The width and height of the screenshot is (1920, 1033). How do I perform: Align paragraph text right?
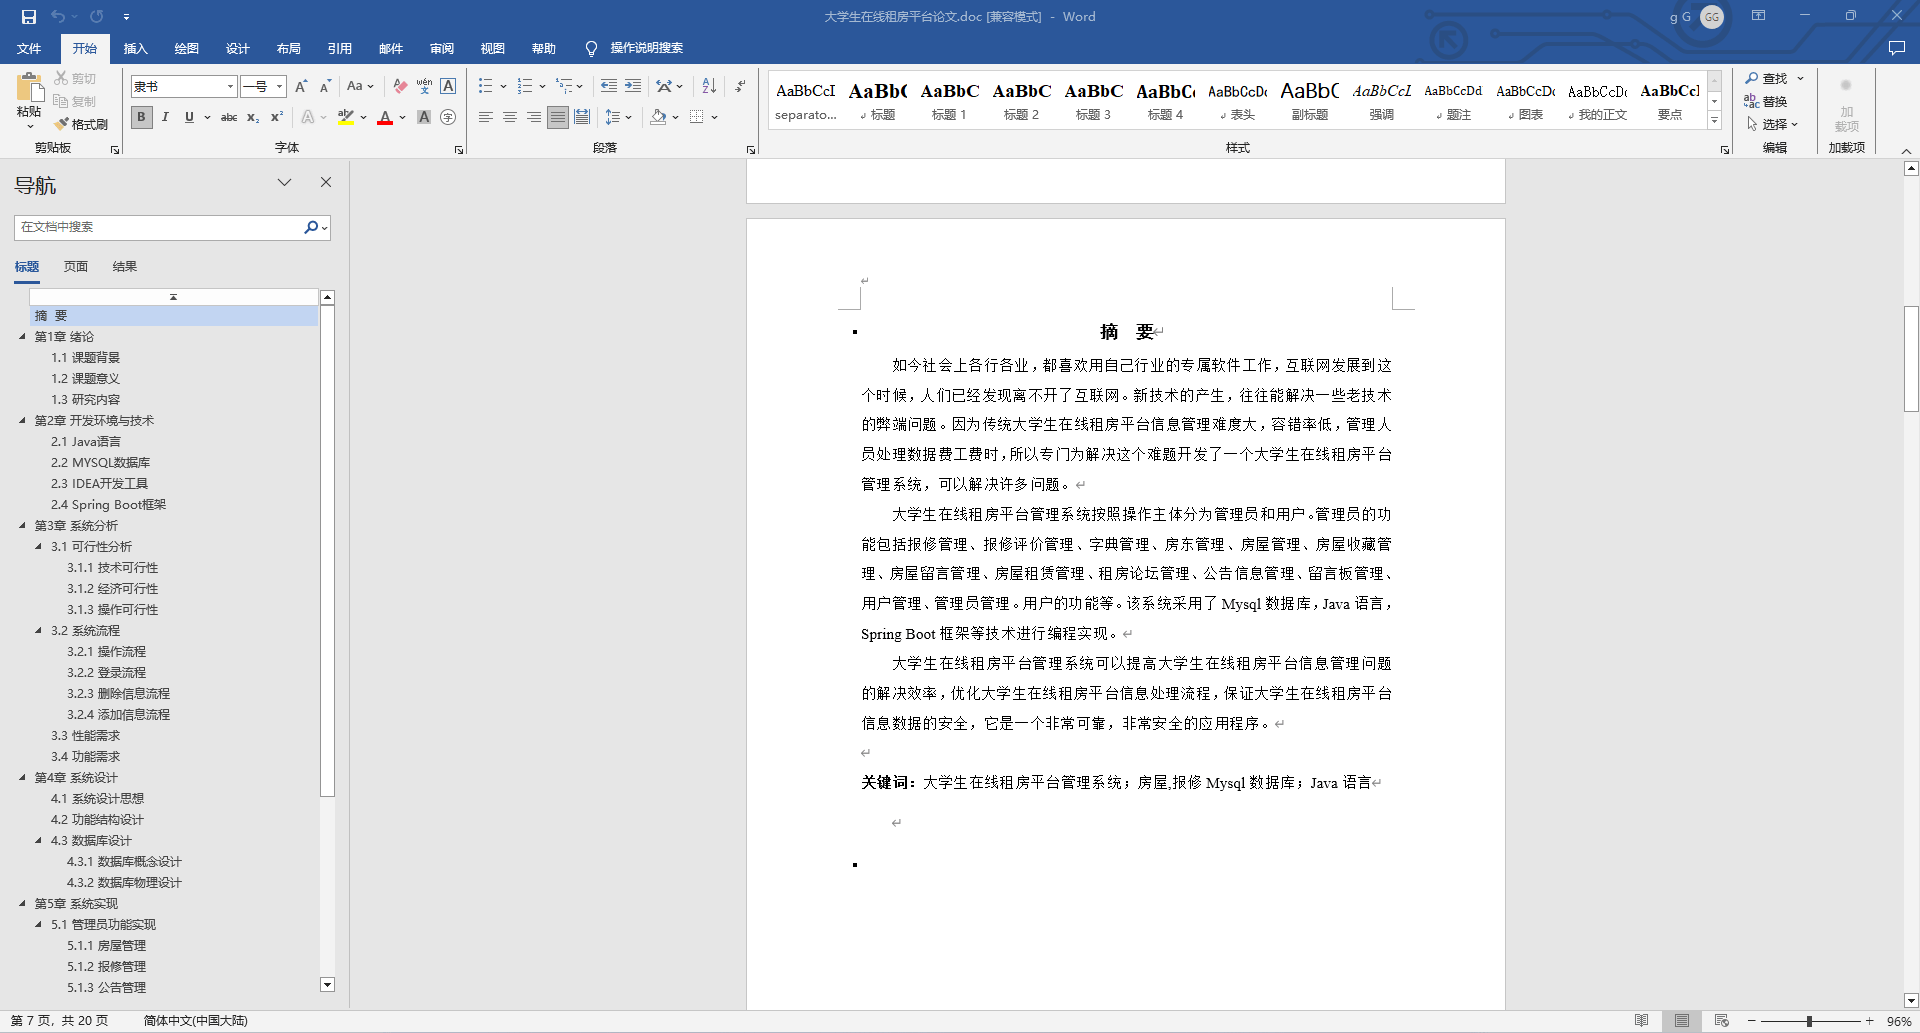click(534, 117)
